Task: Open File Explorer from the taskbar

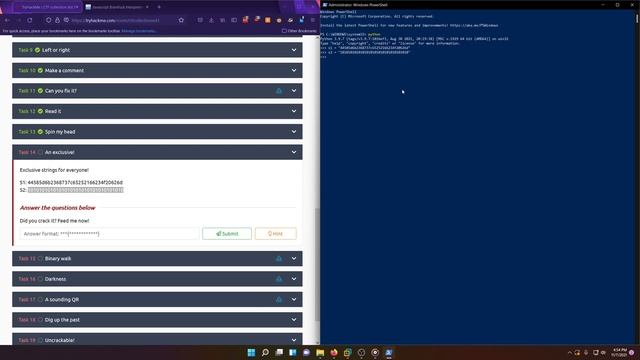Action: tap(320, 352)
